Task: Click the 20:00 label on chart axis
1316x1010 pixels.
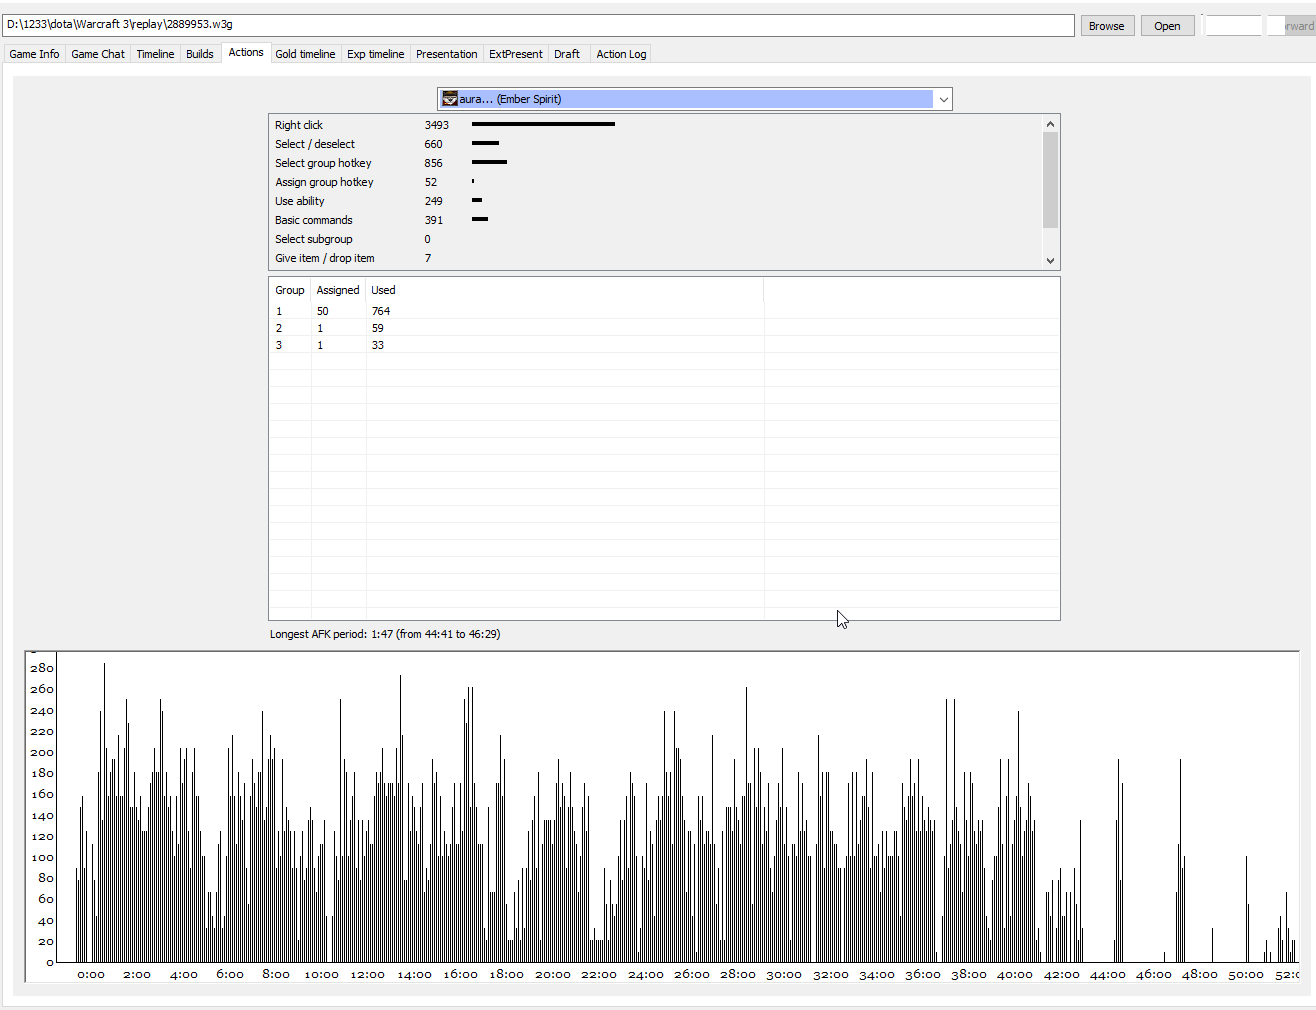Action: pos(553,974)
